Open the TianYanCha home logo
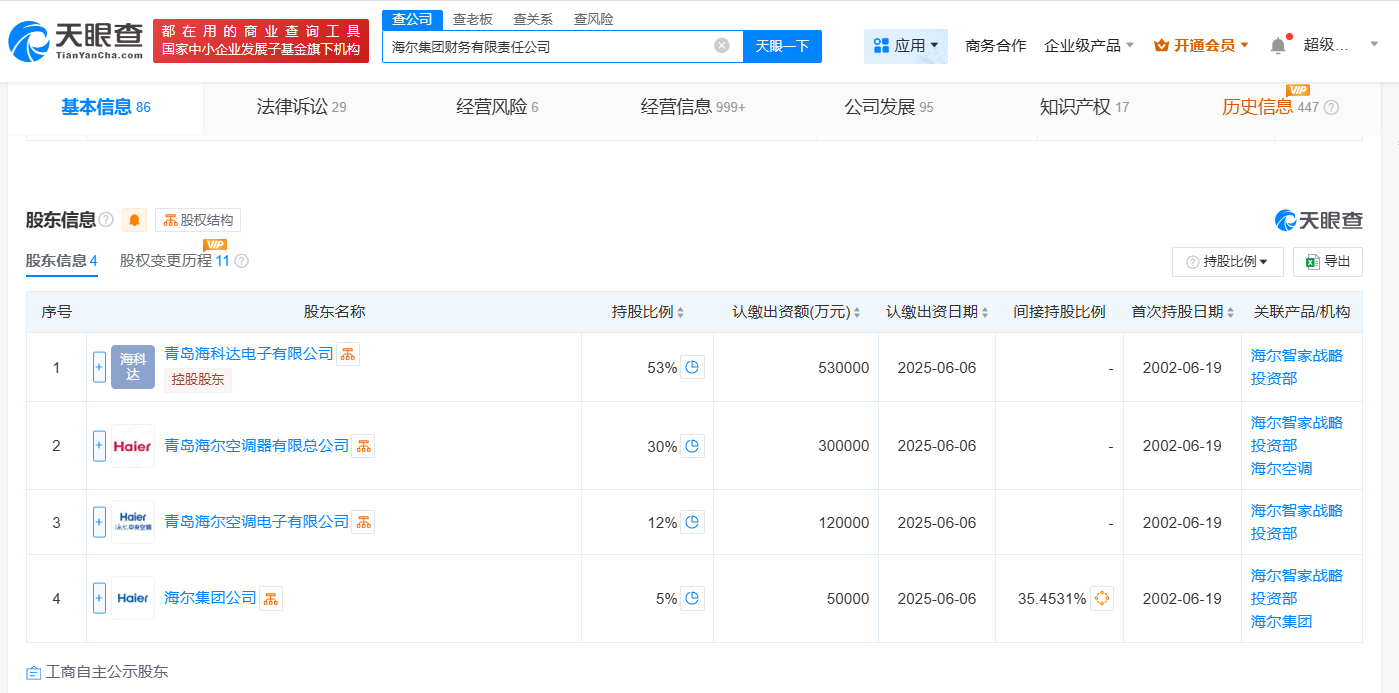 76,41
